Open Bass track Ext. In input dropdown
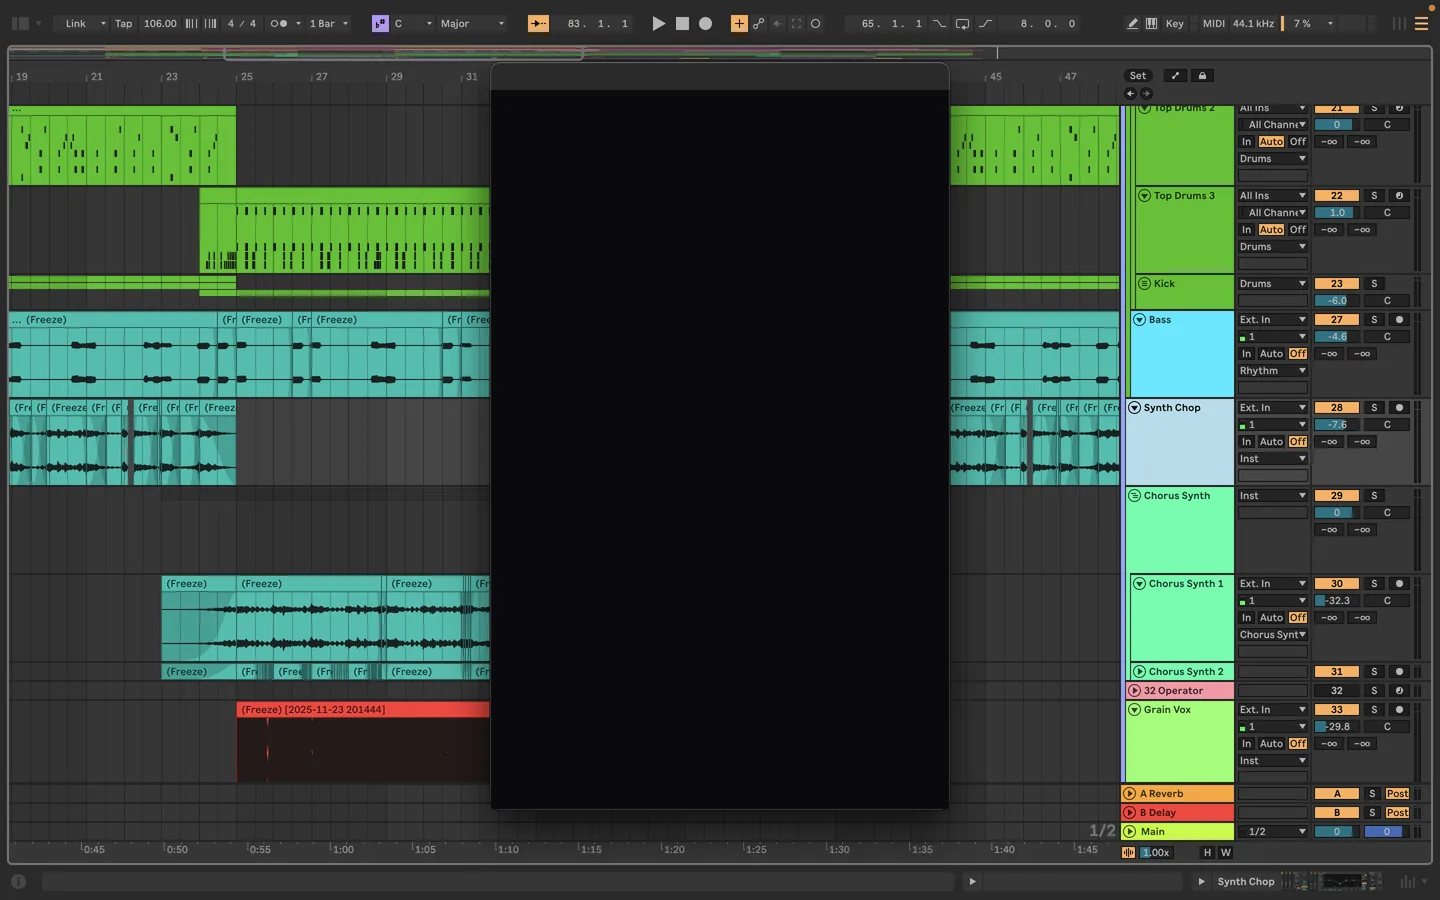 (x=1272, y=320)
